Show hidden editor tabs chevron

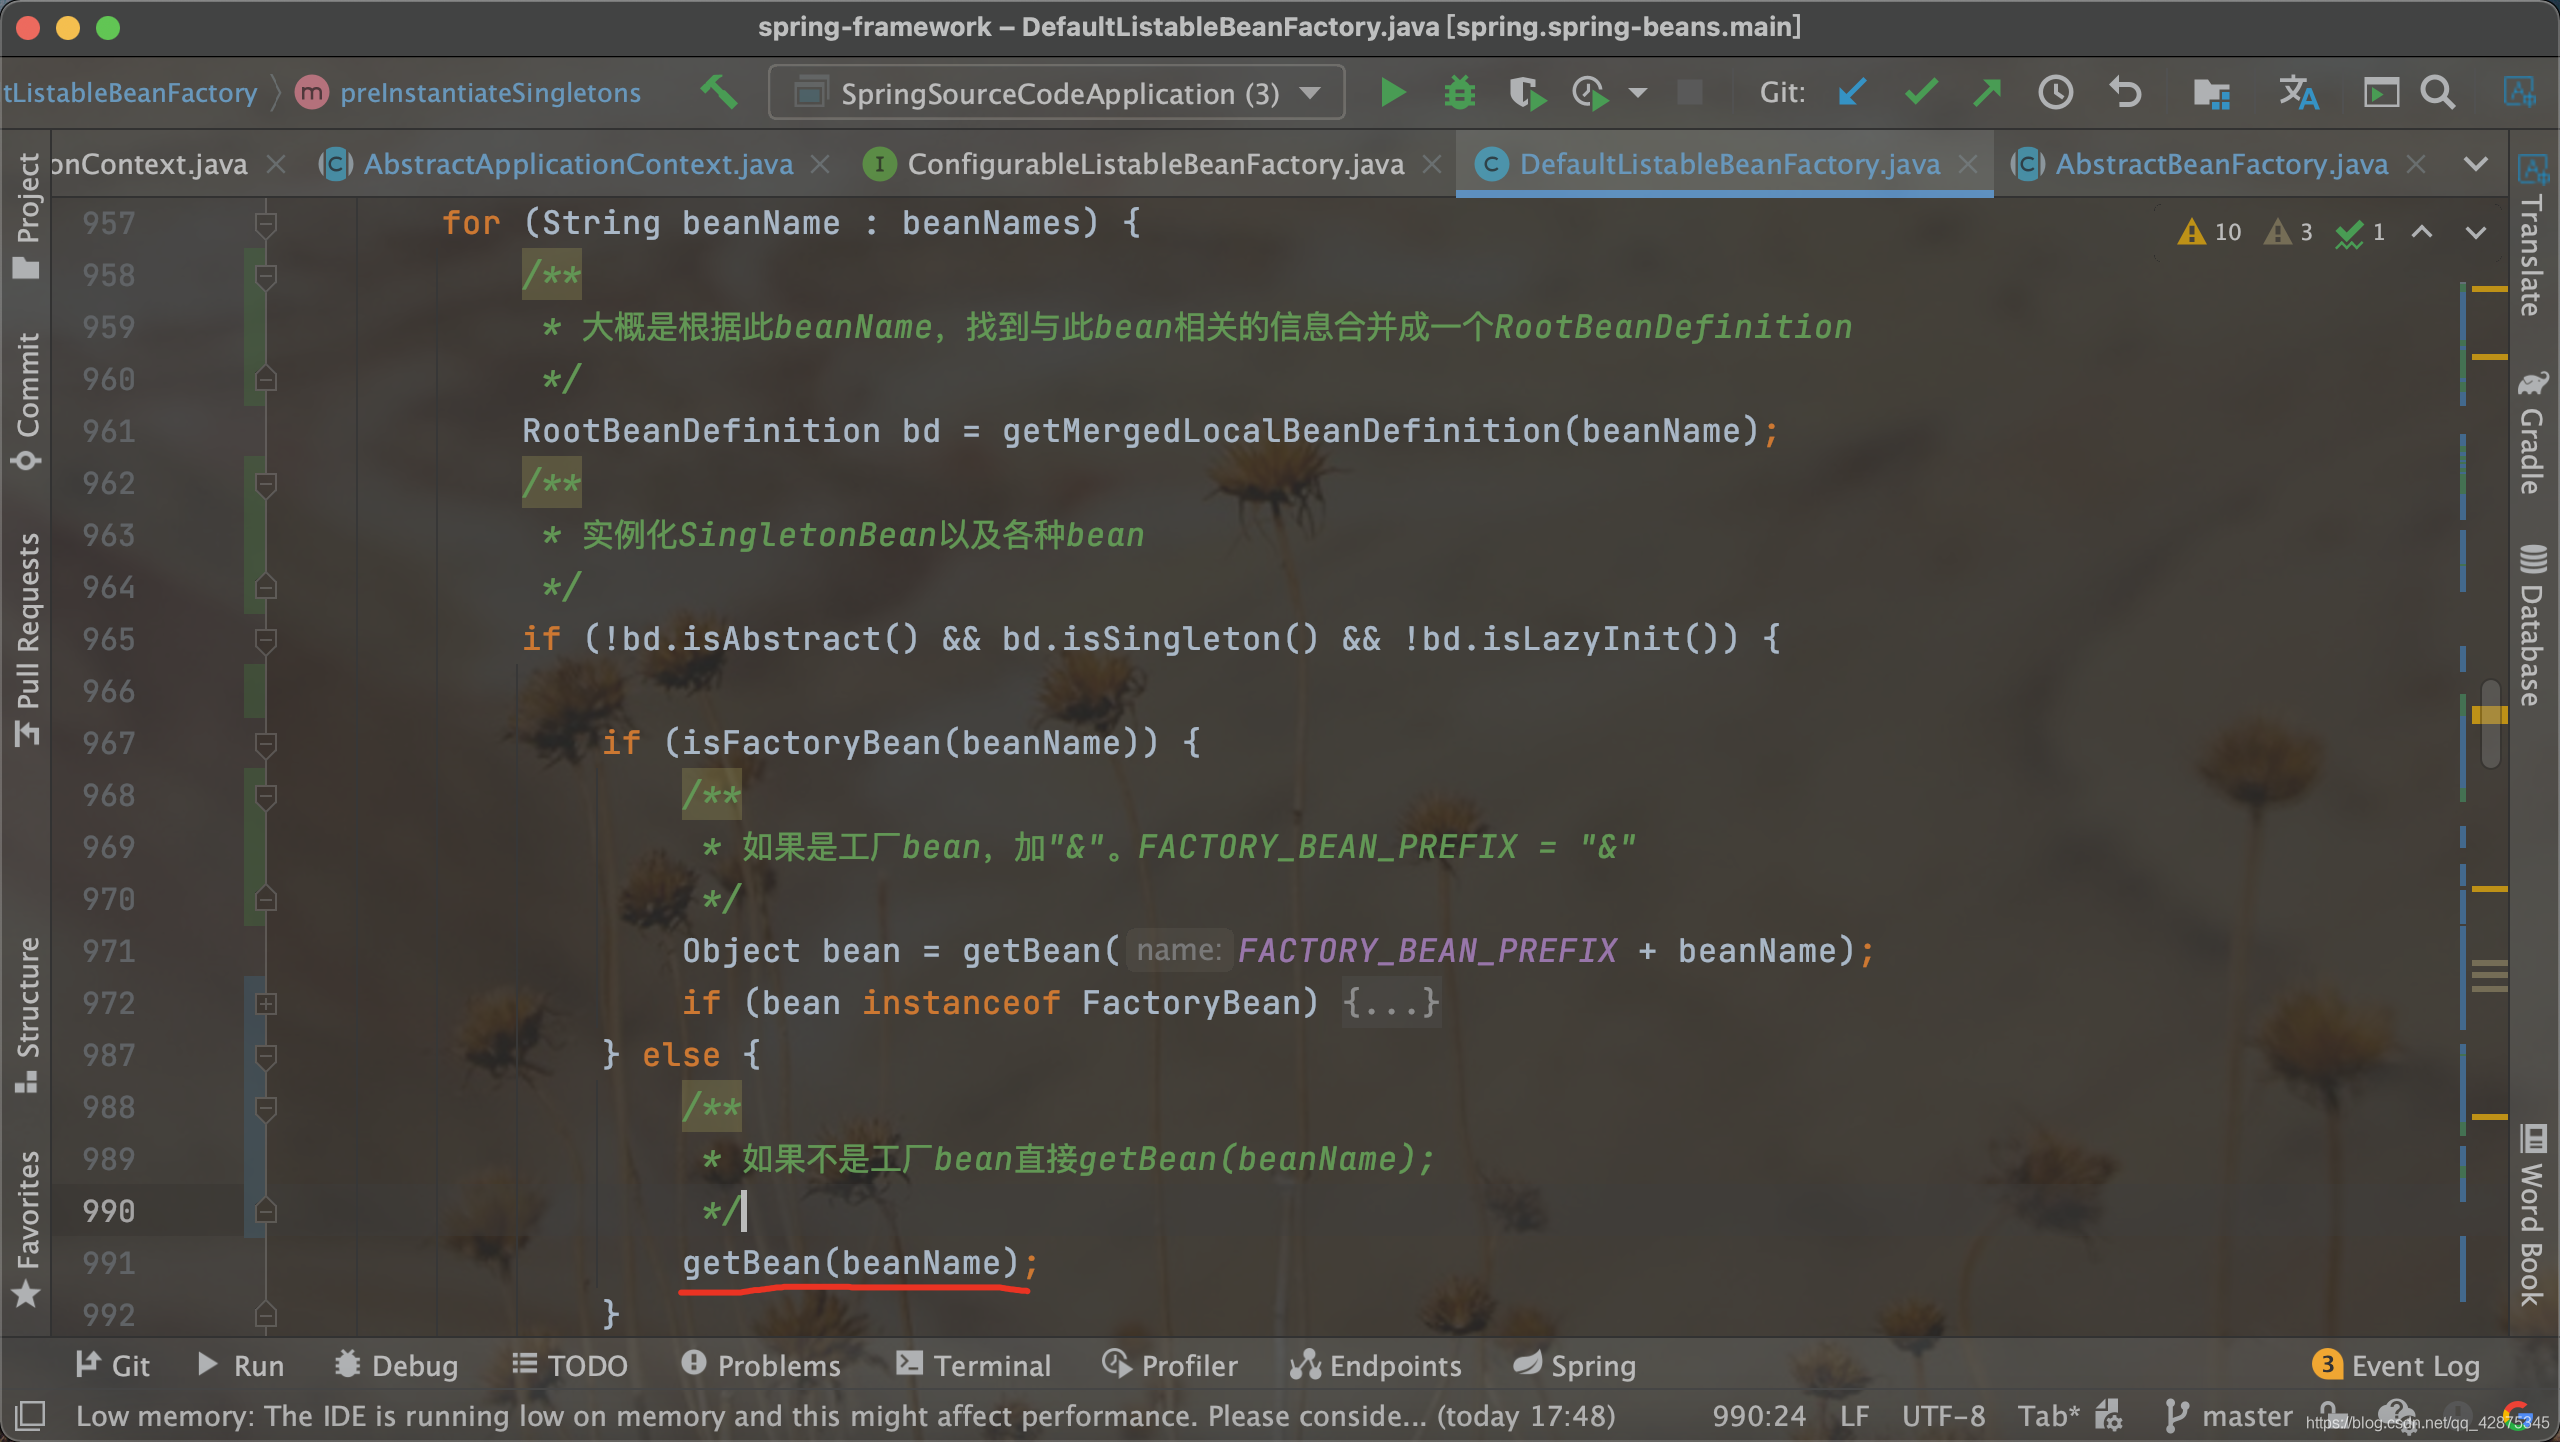click(x=2475, y=164)
